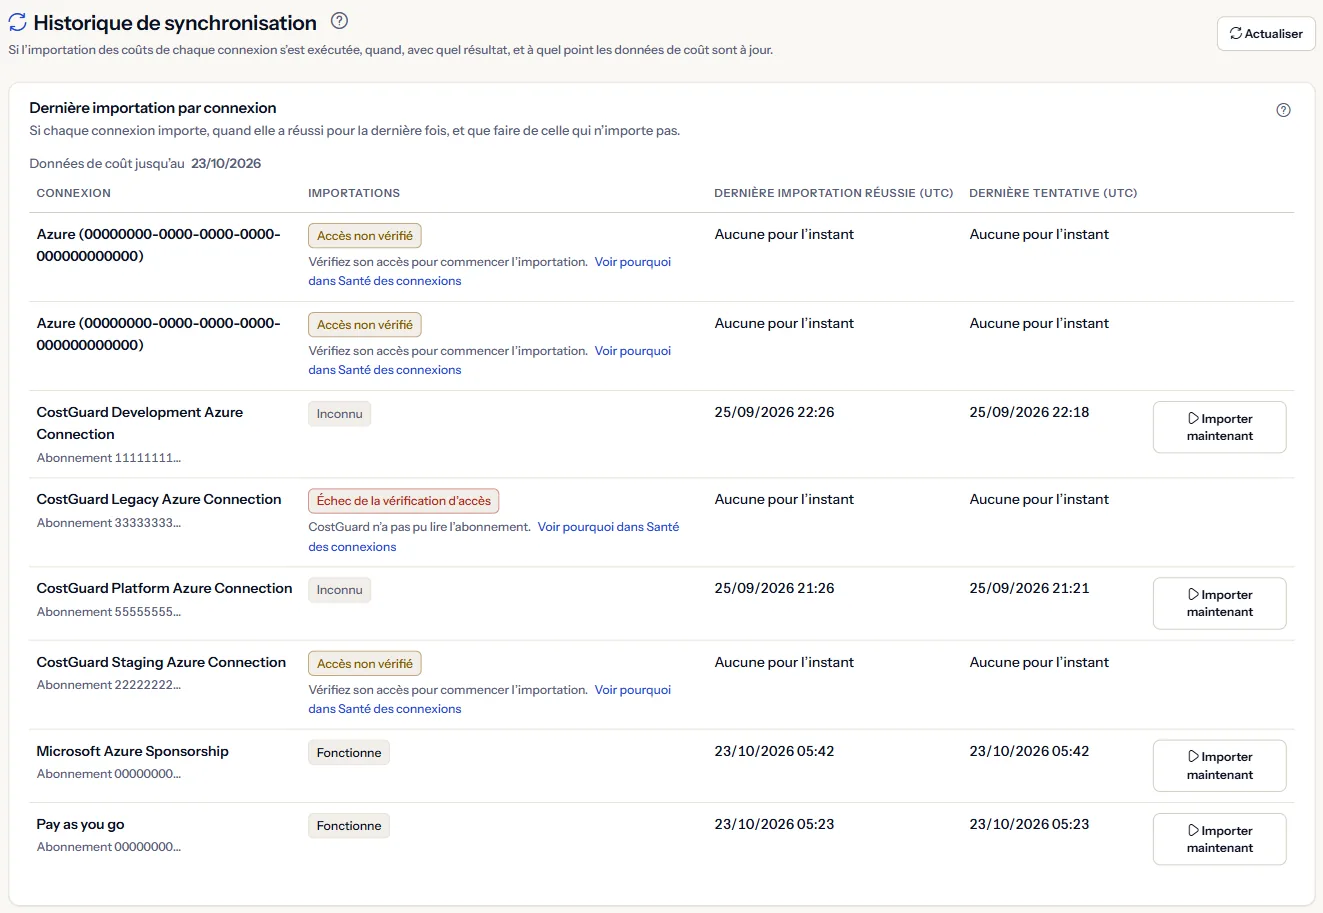
Task: Click last successful import 25/09/2026 22:26
Action: pyautogui.click(x=774, y=412)
